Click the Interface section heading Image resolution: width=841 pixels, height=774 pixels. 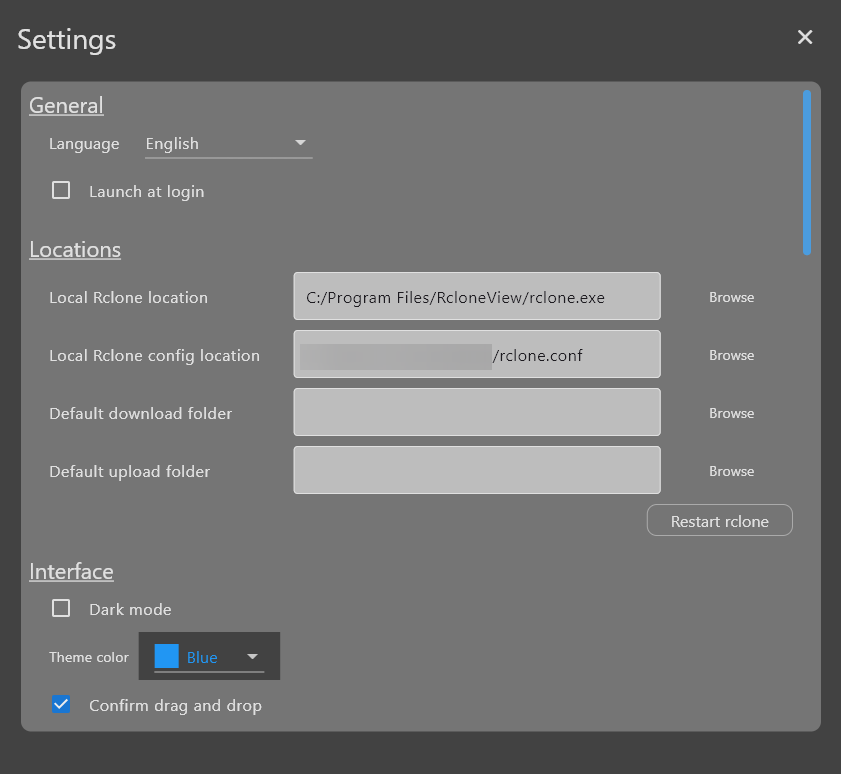point(71,572)
